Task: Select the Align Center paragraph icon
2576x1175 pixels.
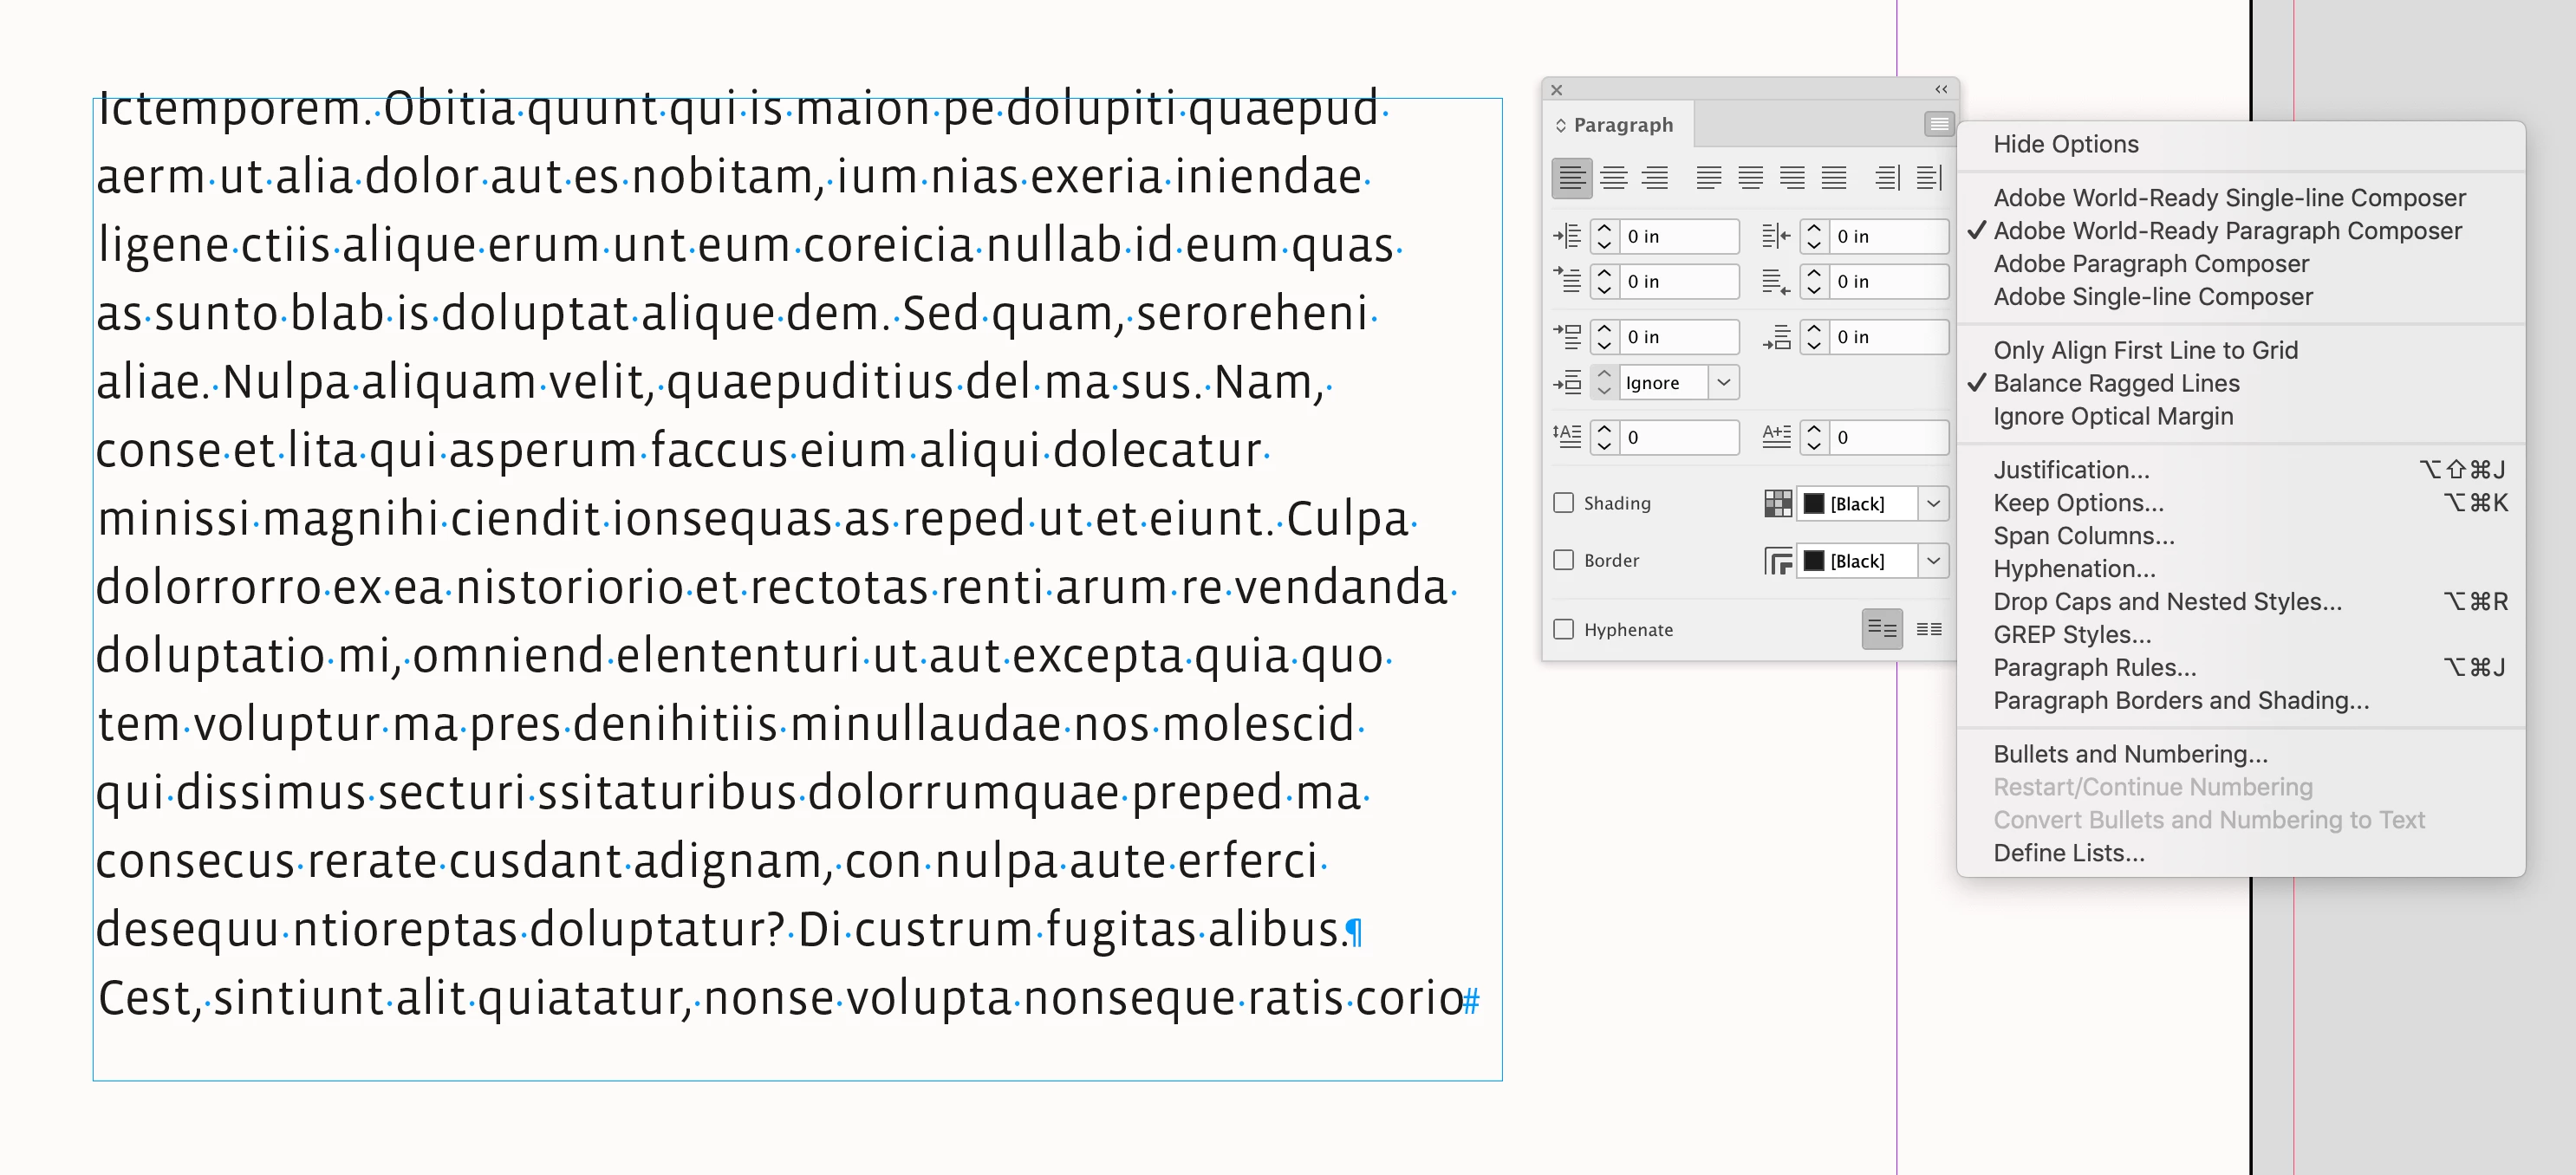Action: pyautogui.click(x=1613, y=178)
